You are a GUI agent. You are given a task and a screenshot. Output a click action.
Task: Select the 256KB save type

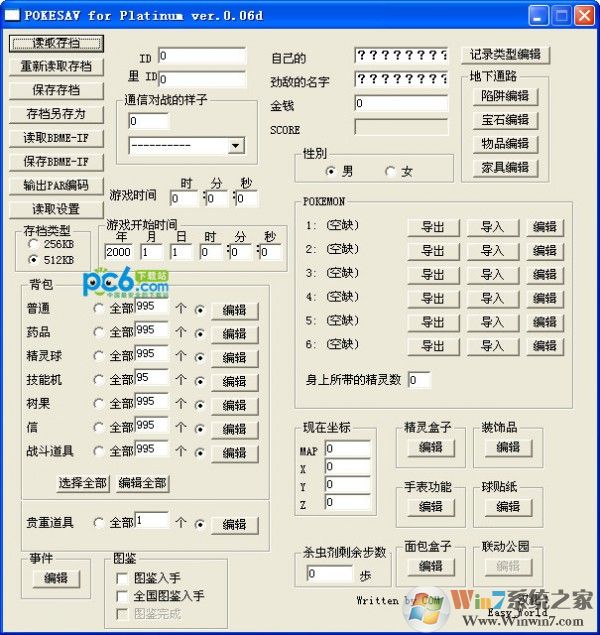34,244
